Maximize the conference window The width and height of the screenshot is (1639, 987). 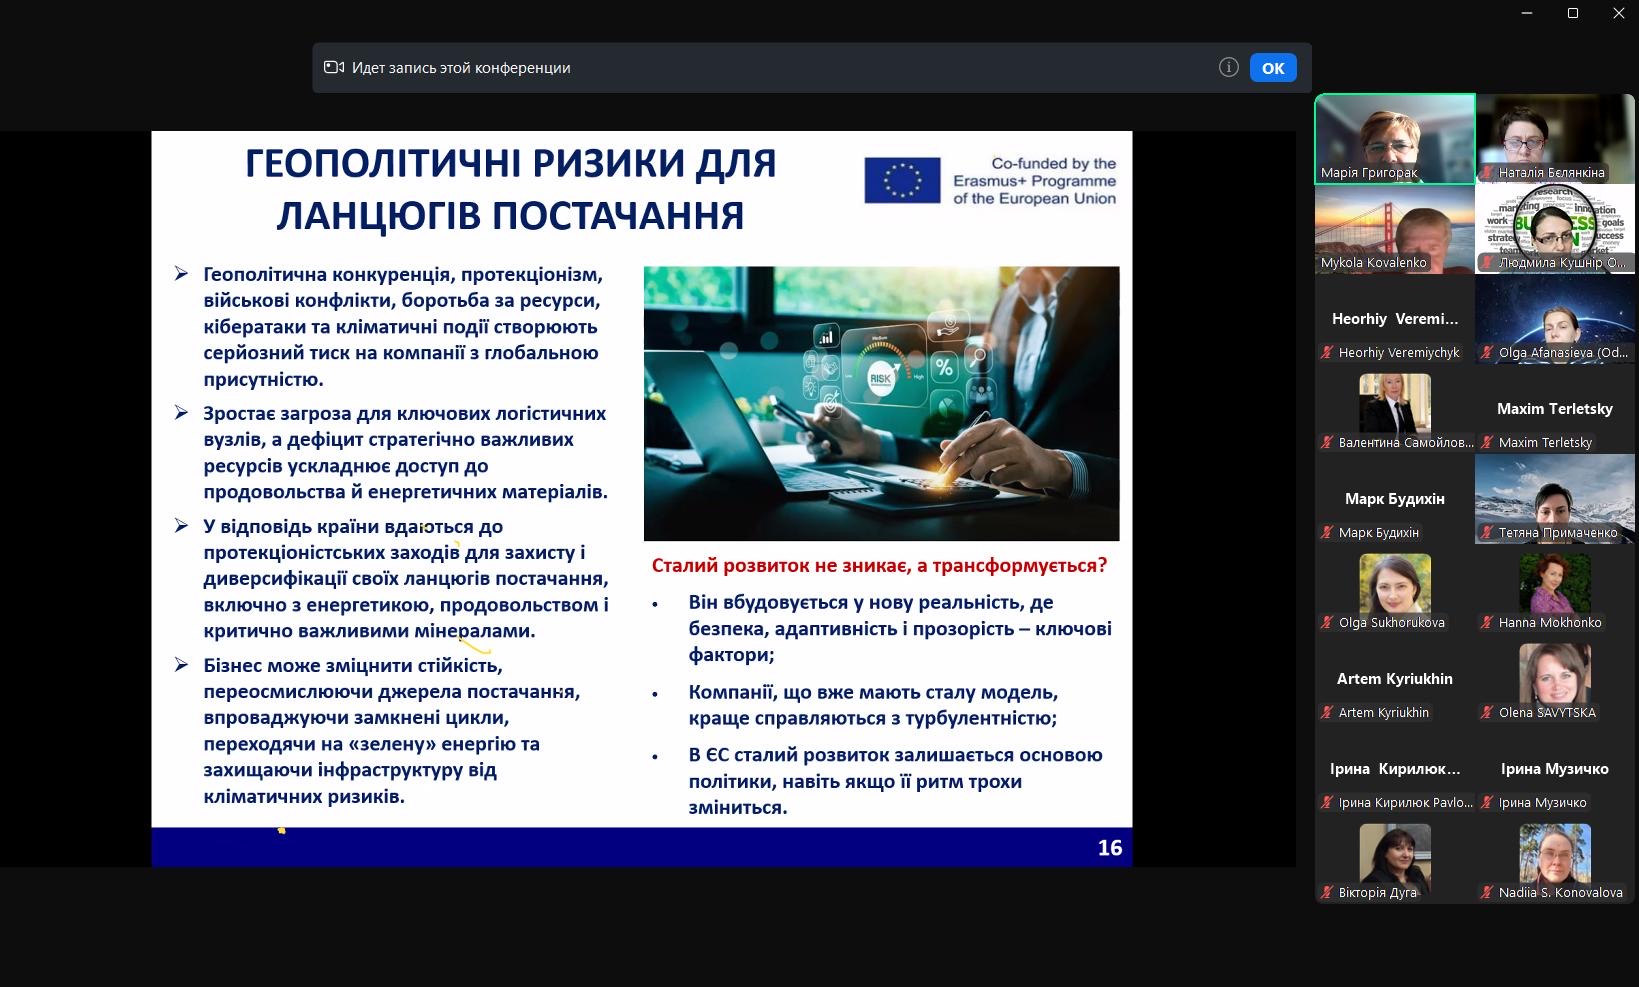(x=1573, y=13)
